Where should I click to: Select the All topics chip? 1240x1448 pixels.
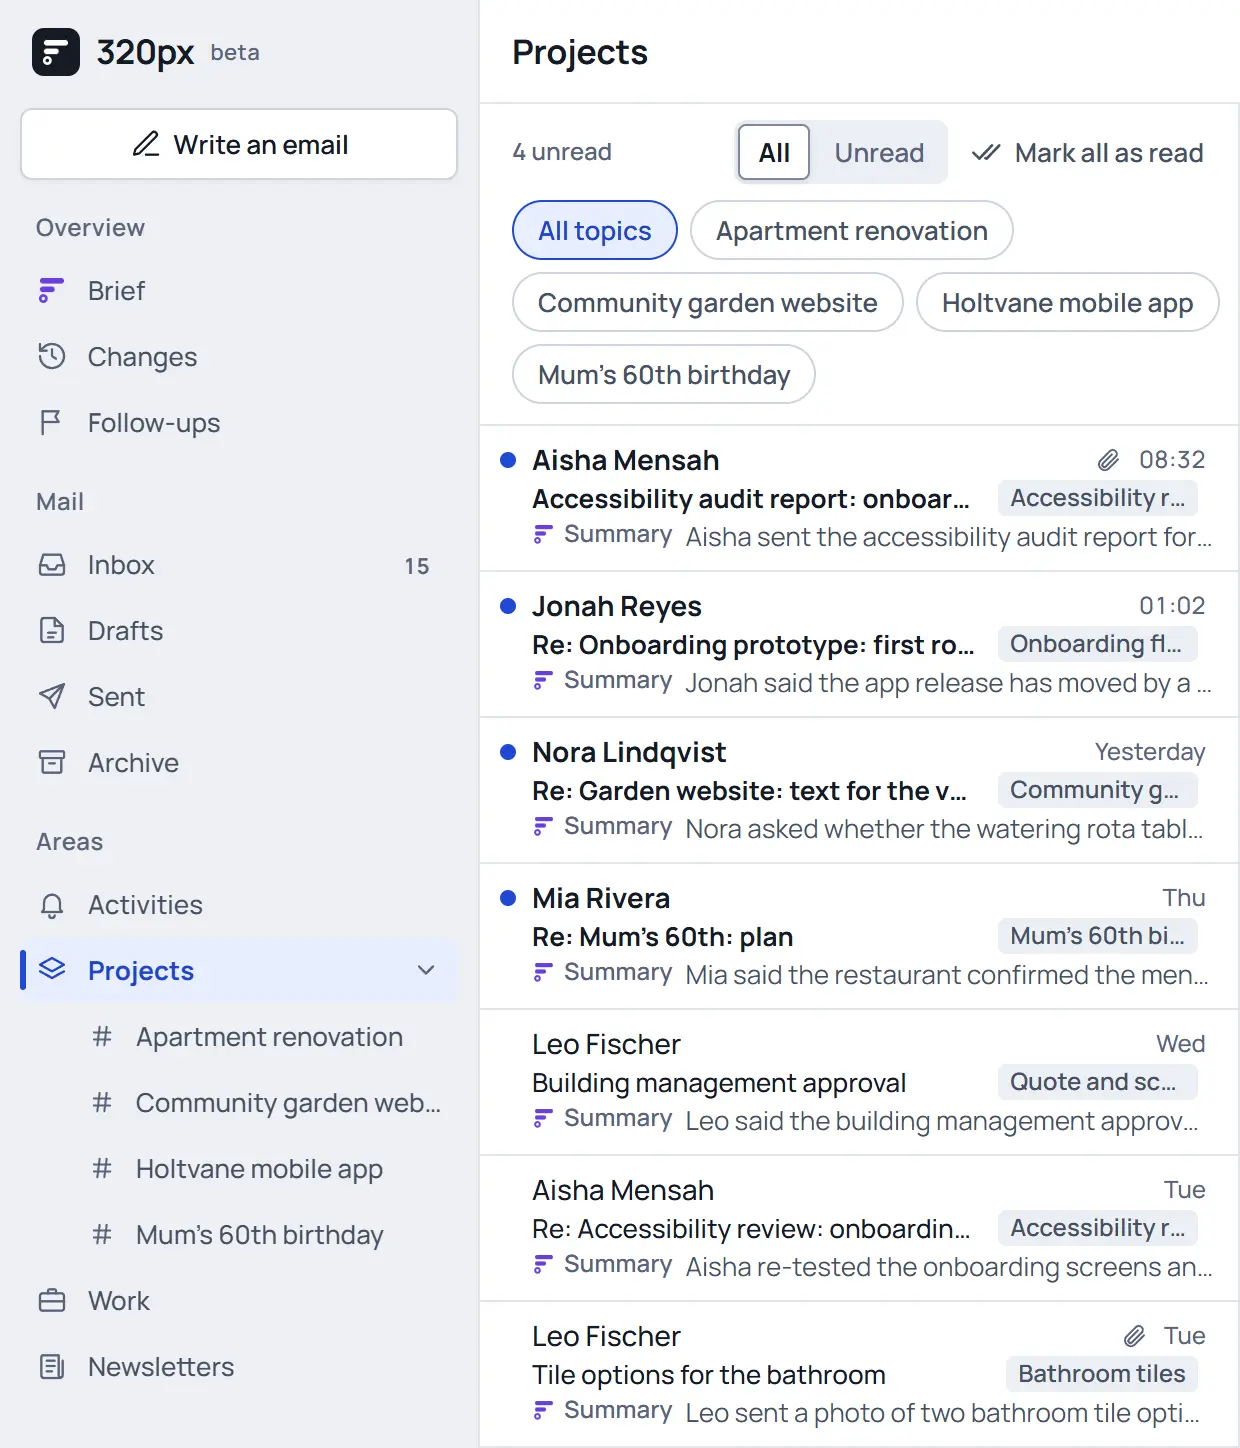tap(595, 230)
